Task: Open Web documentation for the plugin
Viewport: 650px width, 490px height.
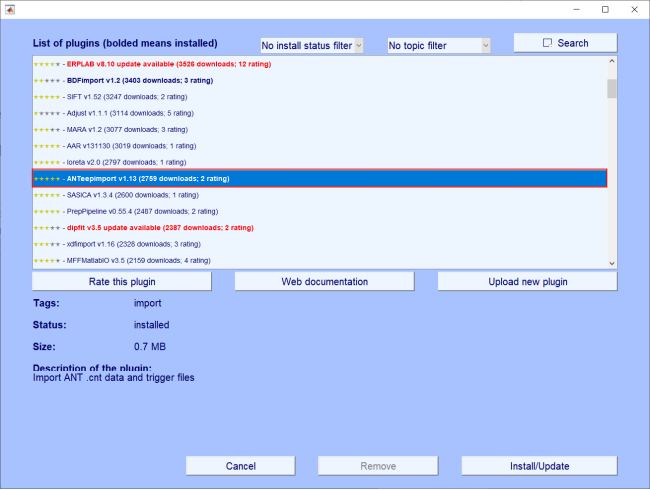Action: [x=325, y=281]
